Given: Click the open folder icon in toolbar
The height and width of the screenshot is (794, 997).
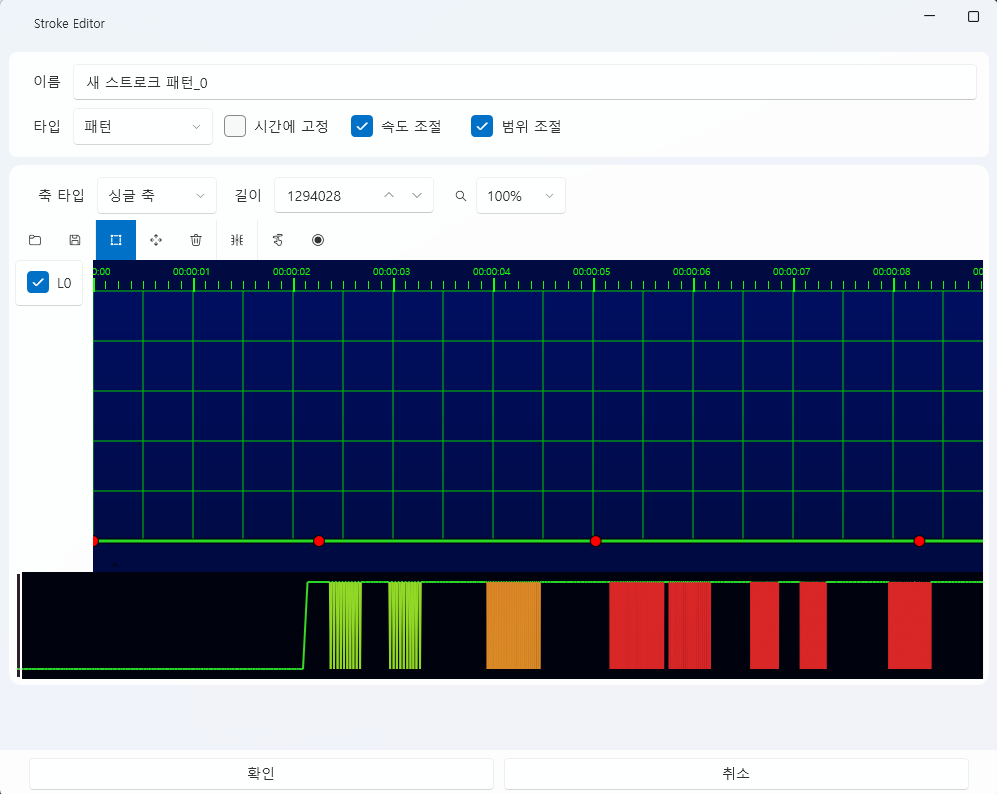Looking at the screenshot, I should pos(35,240).
